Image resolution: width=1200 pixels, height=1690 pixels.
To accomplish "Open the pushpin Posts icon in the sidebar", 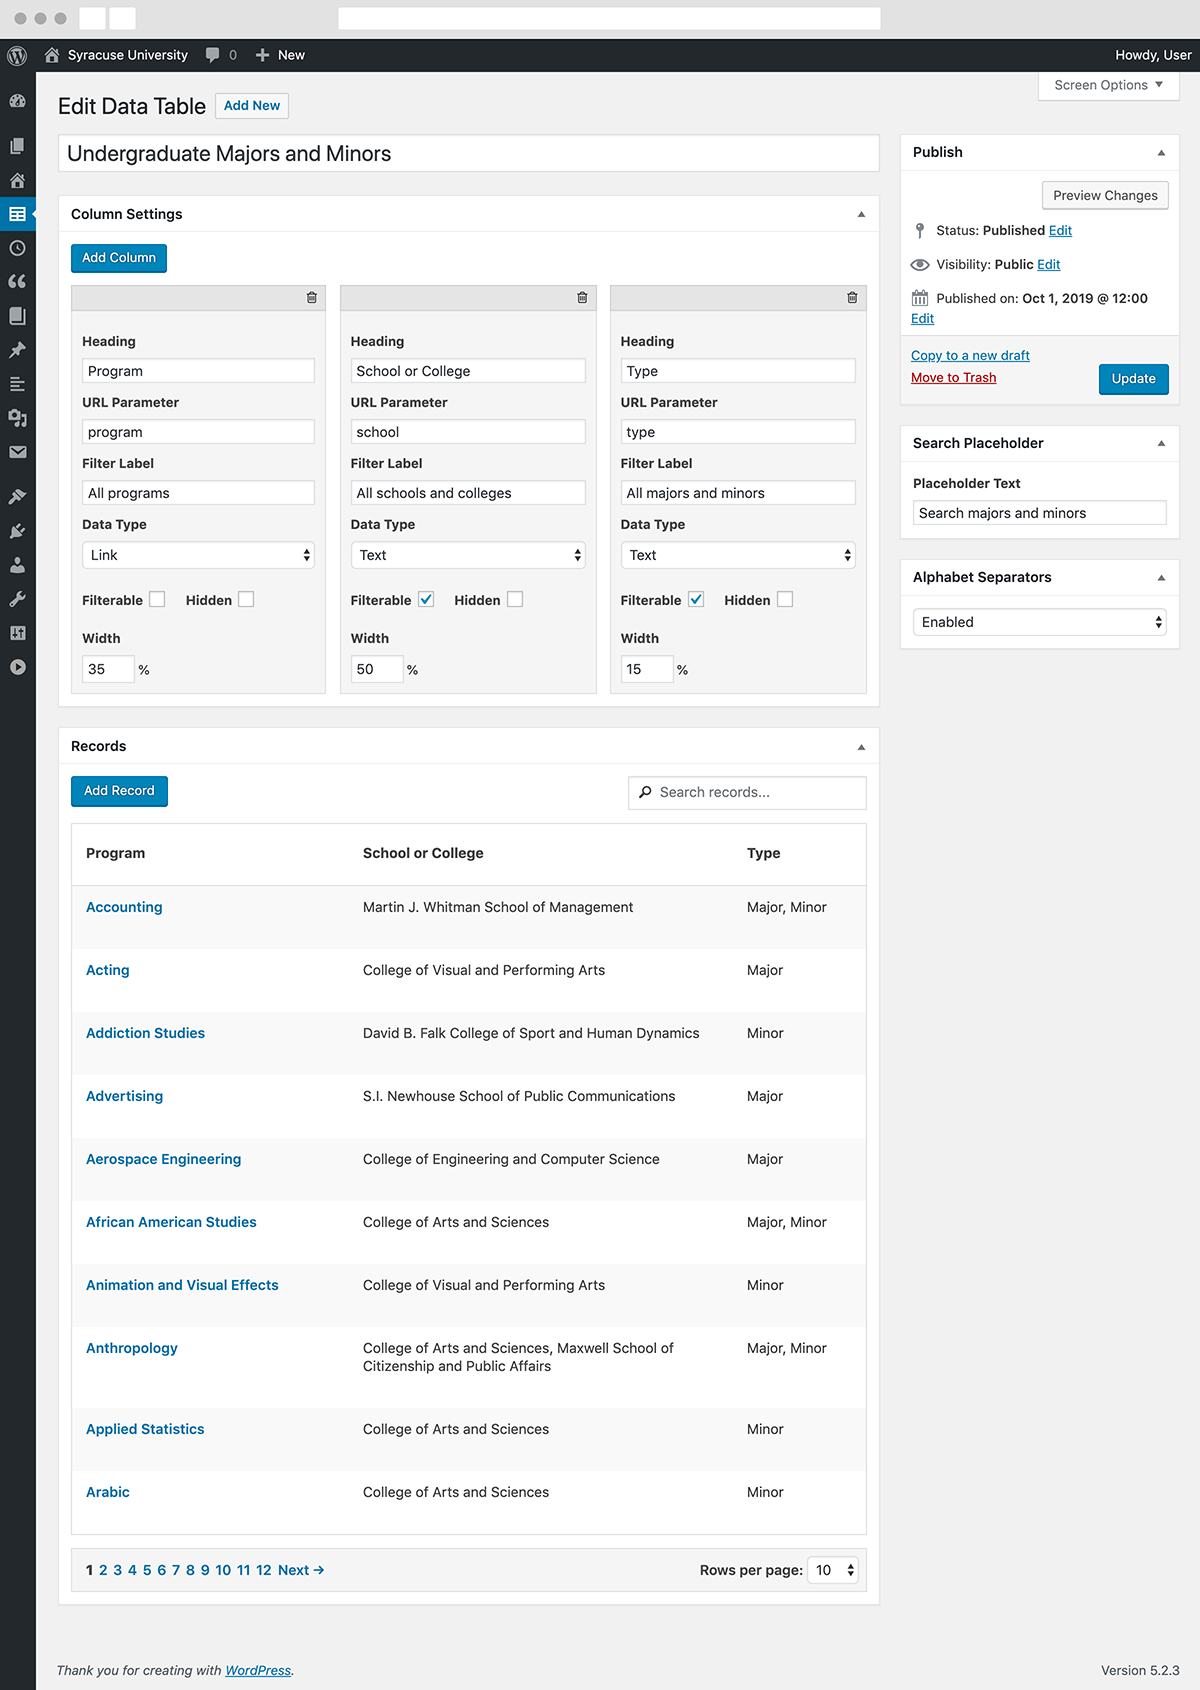I will click(17, 350).
